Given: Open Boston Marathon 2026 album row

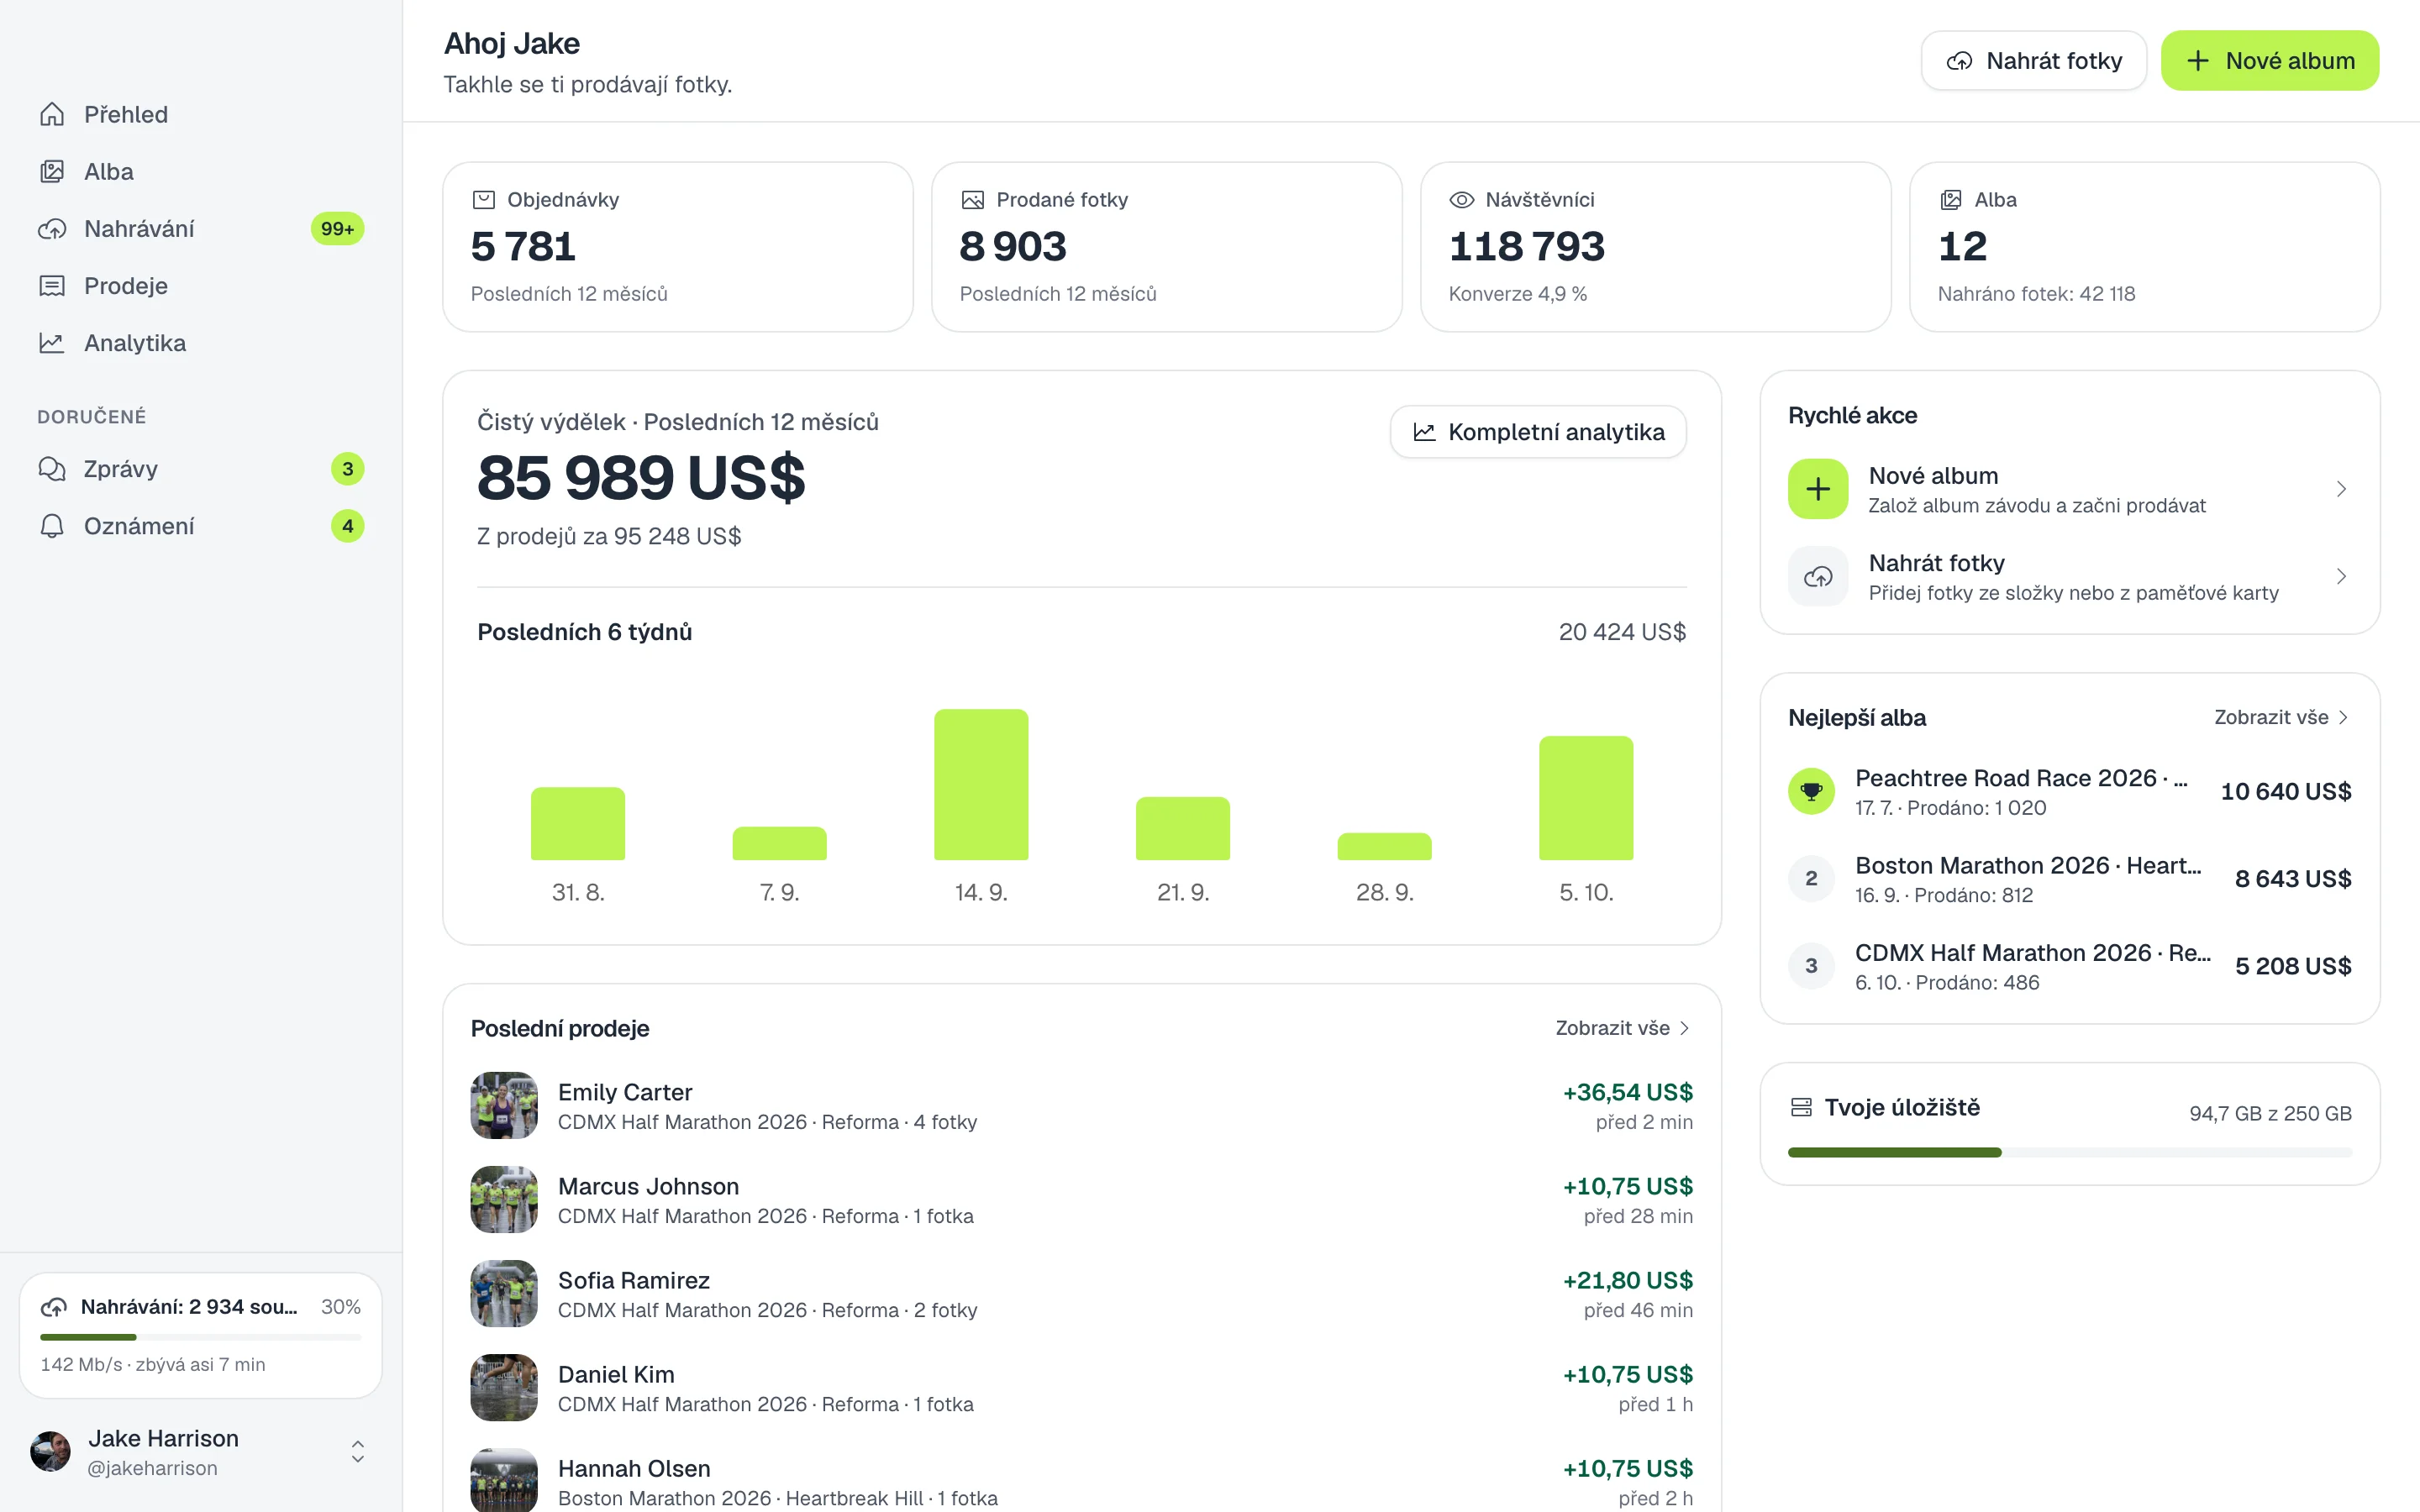Looking at the screenshot, I should [x=2069, y=879].
